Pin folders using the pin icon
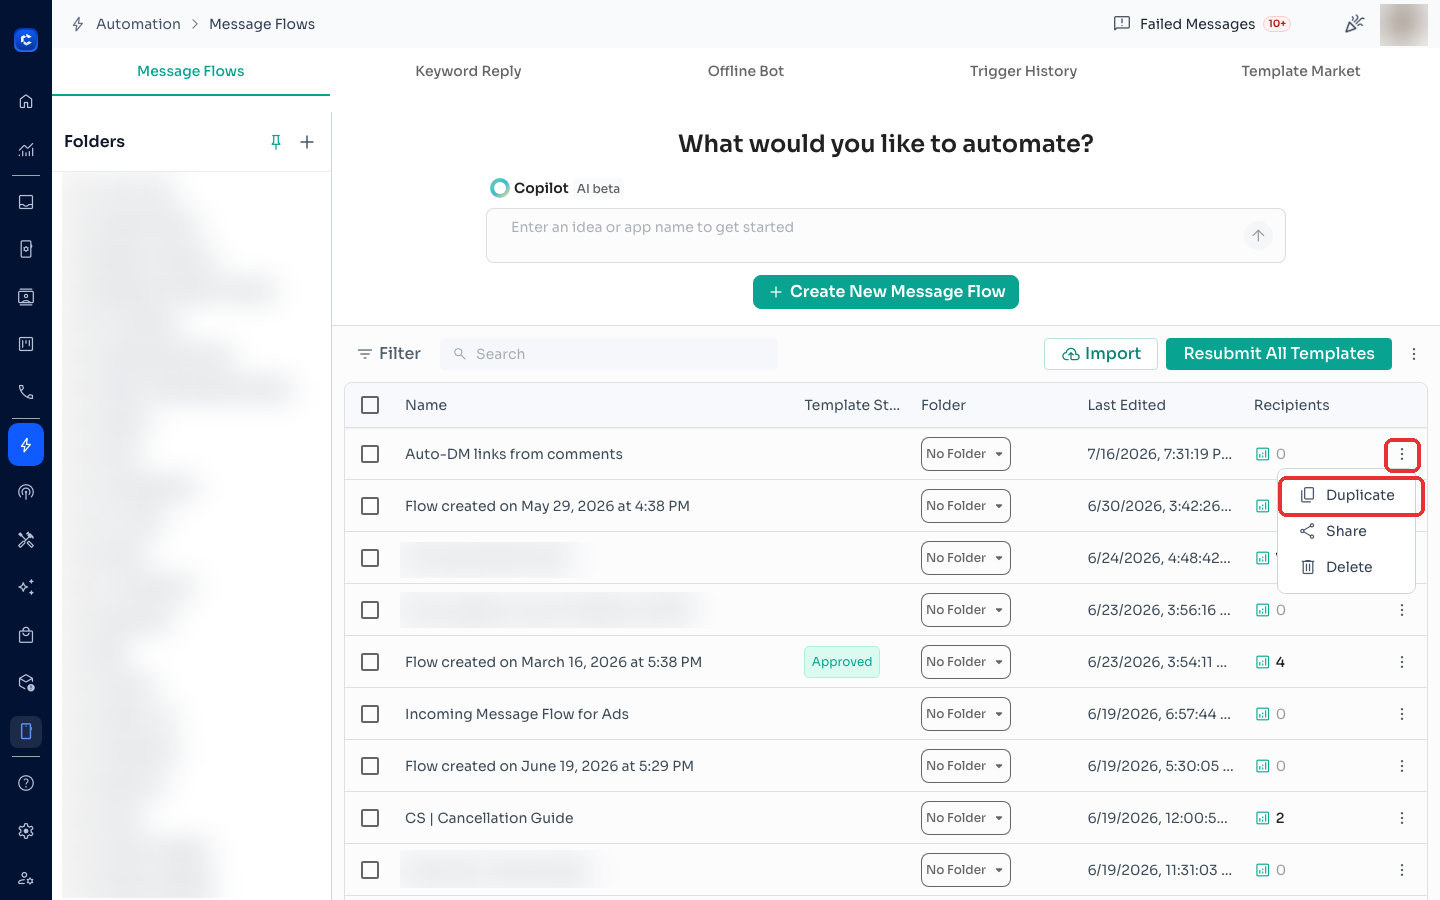1440x900 pixels. [276, 142]
